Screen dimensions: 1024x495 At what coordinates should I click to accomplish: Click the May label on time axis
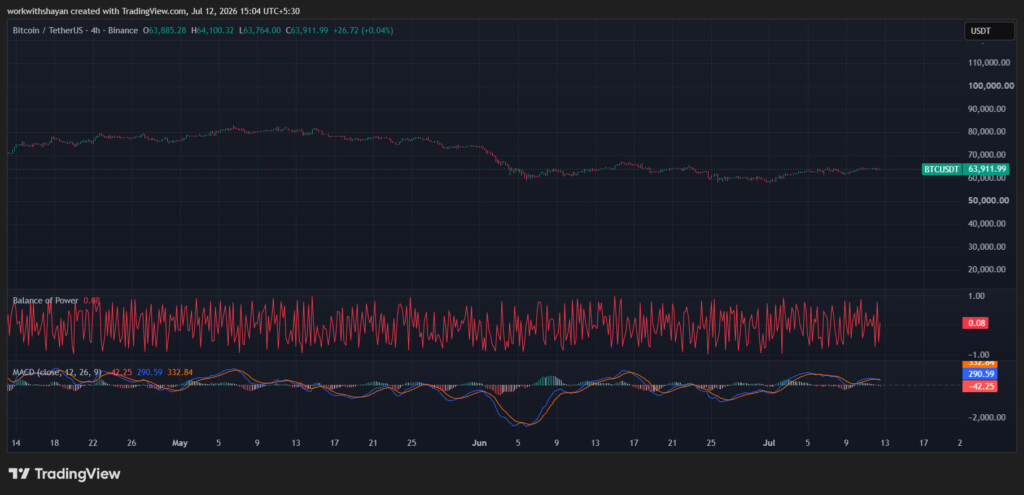coord(180,443)
